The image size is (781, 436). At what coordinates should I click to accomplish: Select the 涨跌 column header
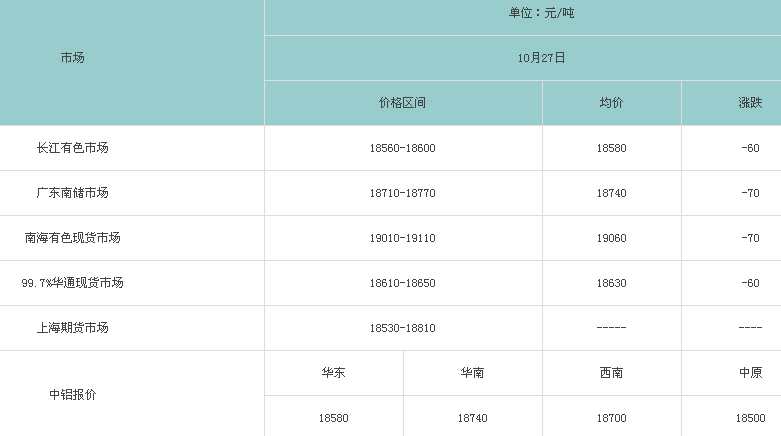tap(750, 103)
